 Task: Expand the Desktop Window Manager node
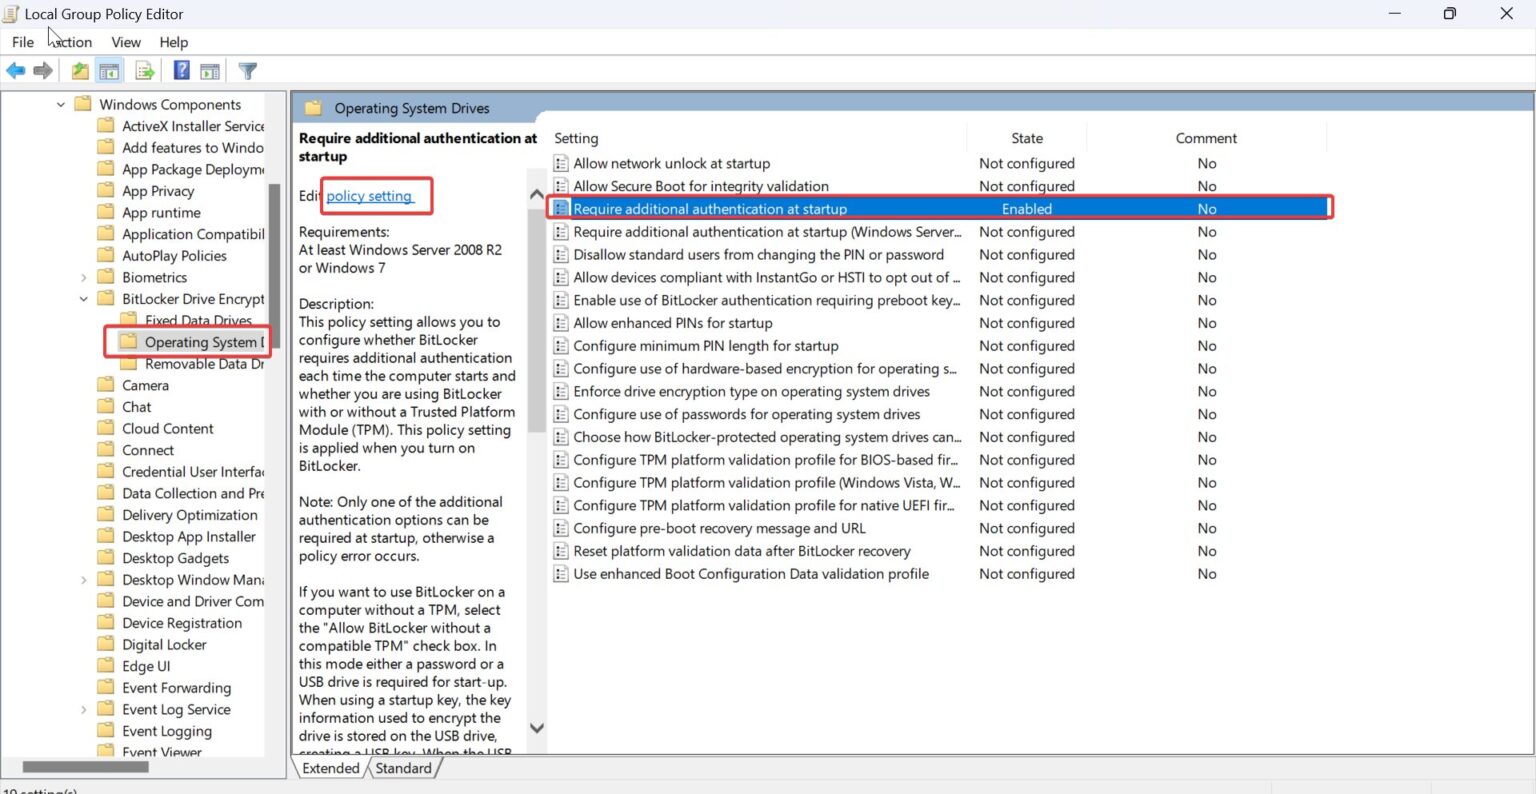(x=84, y=579)
